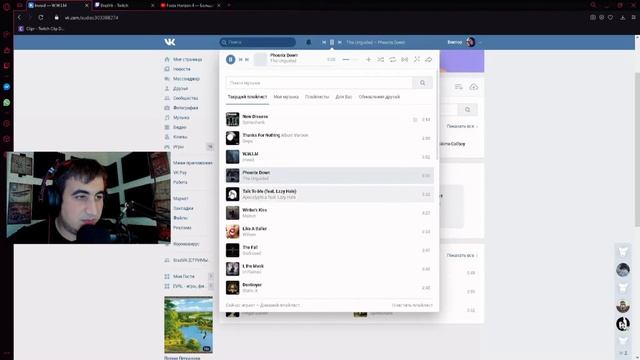Screen dimensions: 640x360
Task: Click the magnifier button beside music search
Action: tap(422, 83)
